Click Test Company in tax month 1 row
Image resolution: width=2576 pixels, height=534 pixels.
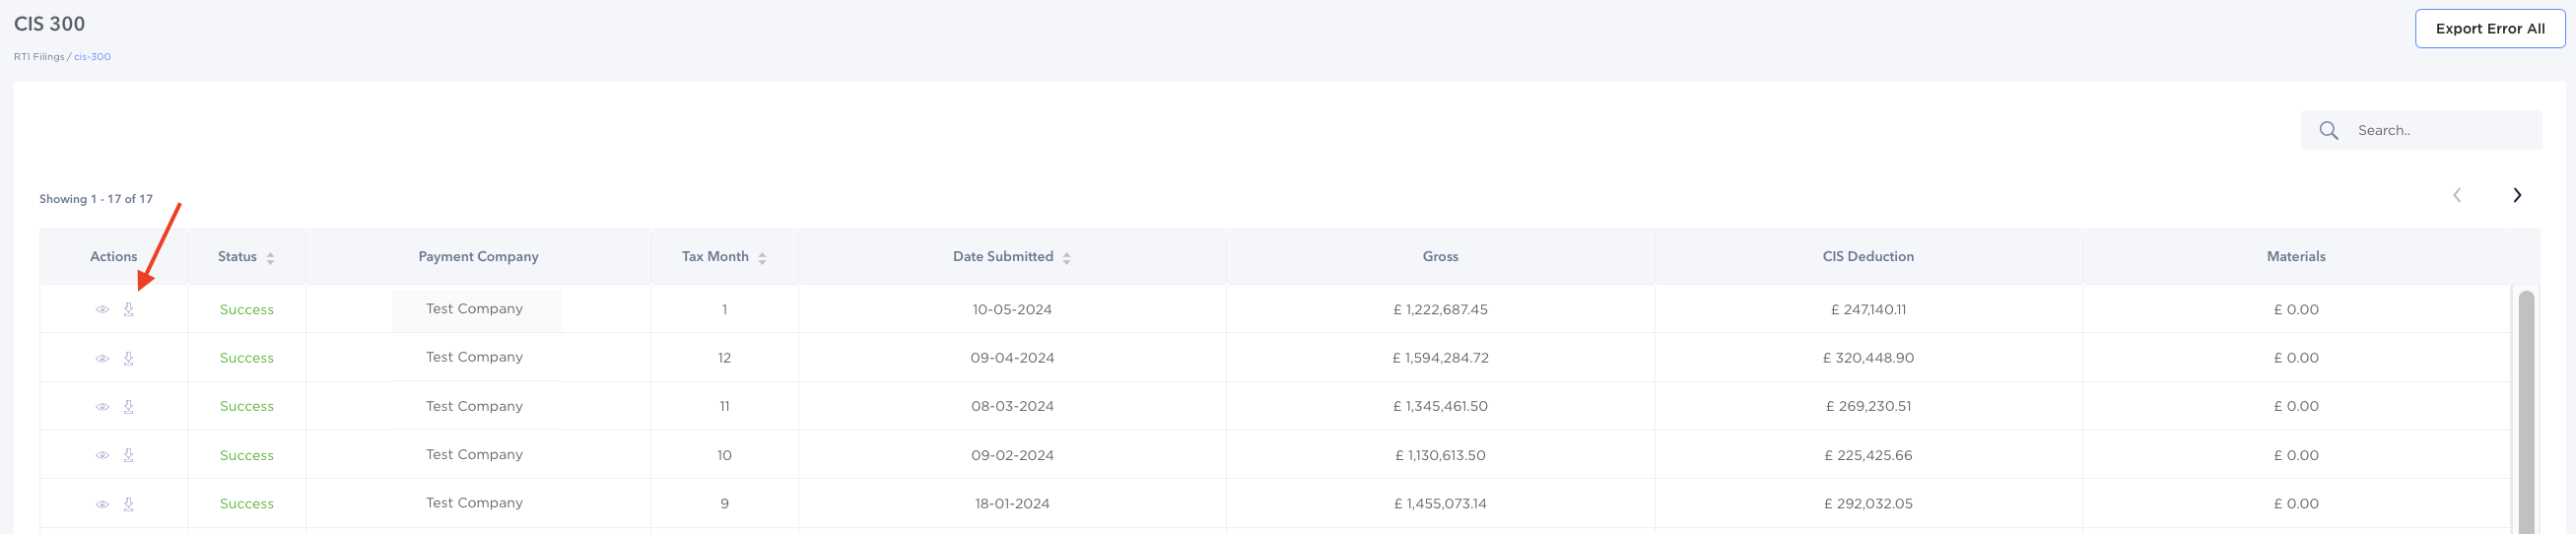(474, 309)
